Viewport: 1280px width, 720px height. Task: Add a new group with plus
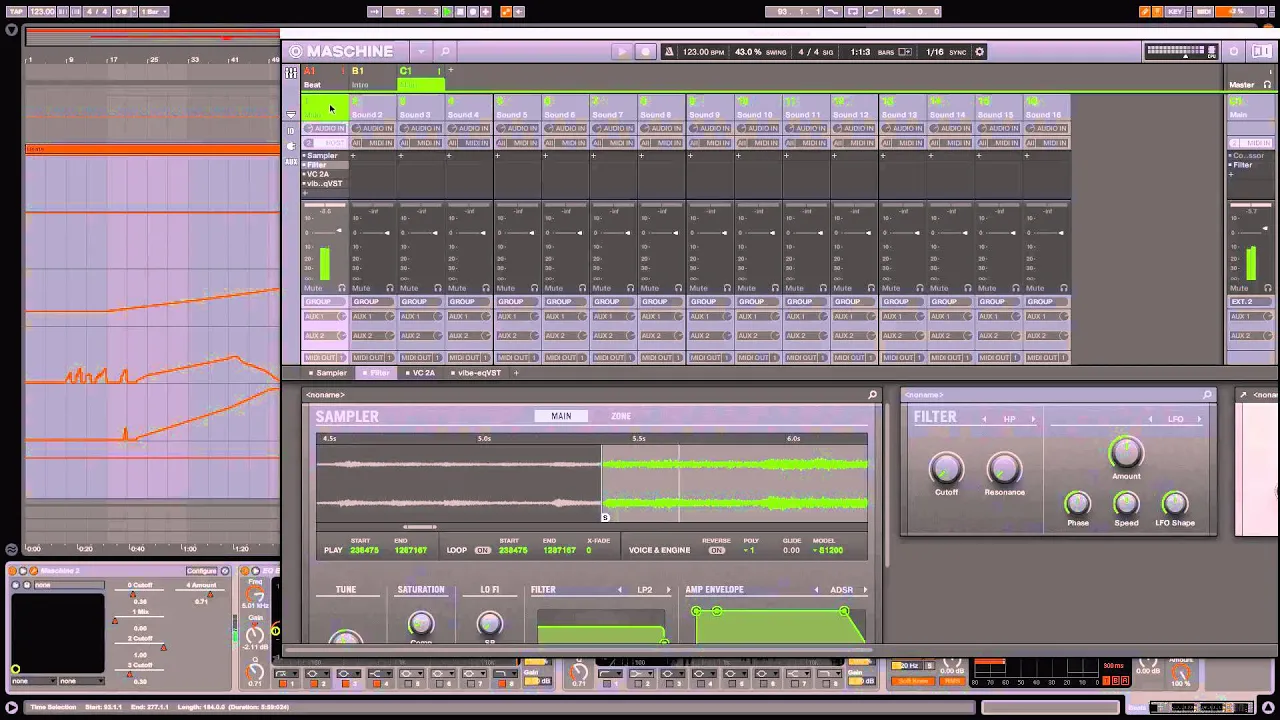pos(450,71)
